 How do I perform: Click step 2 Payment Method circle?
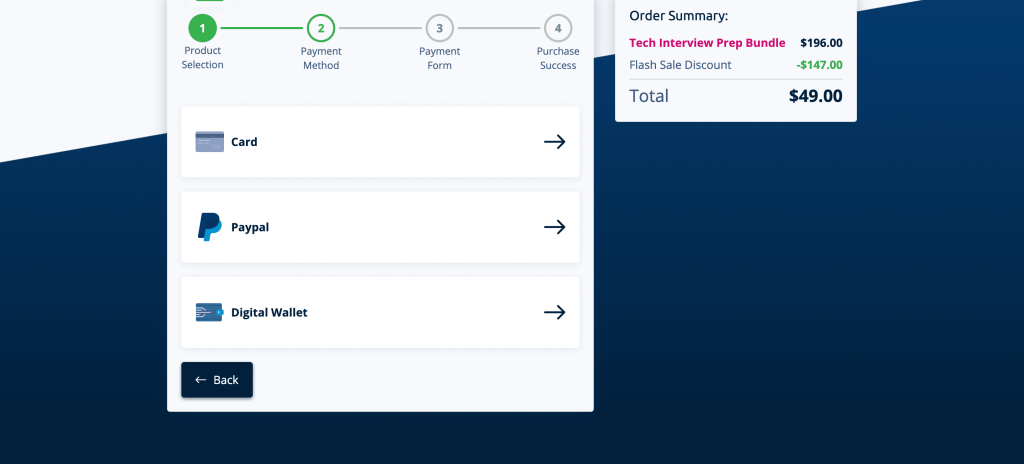321,28
